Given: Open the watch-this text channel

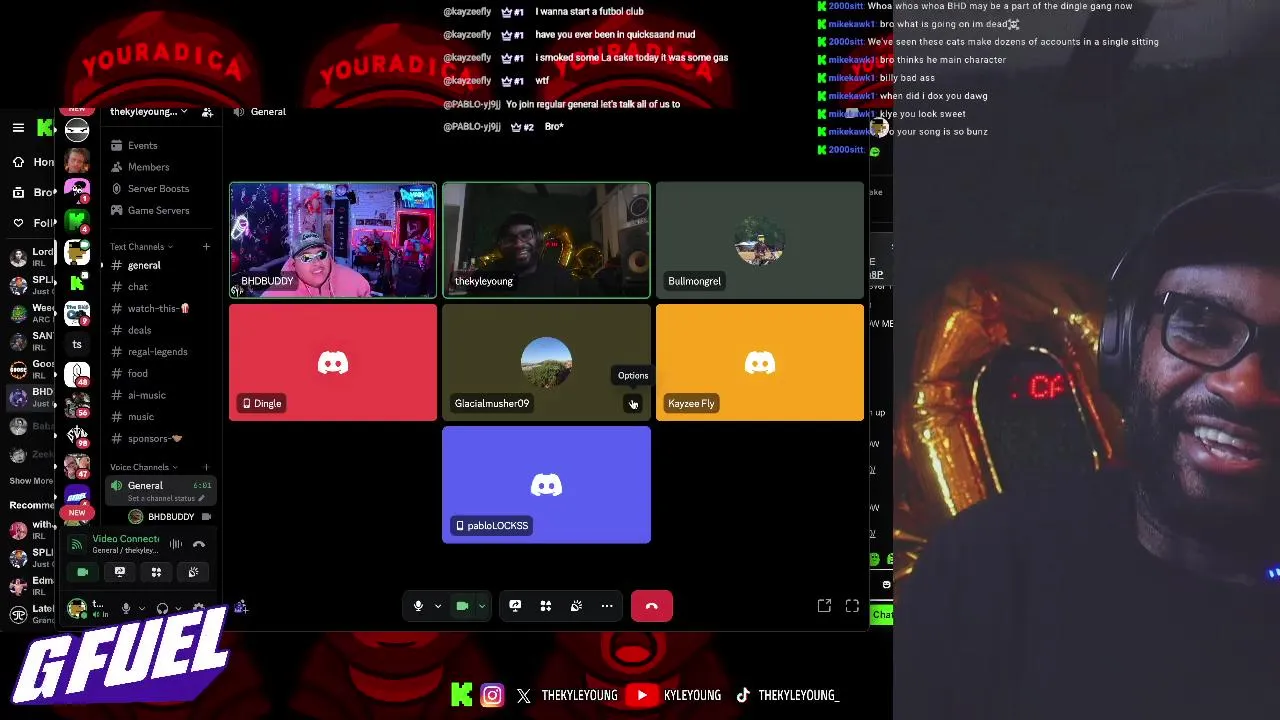Looking at the screenshot, I should [x=159, y=308].
